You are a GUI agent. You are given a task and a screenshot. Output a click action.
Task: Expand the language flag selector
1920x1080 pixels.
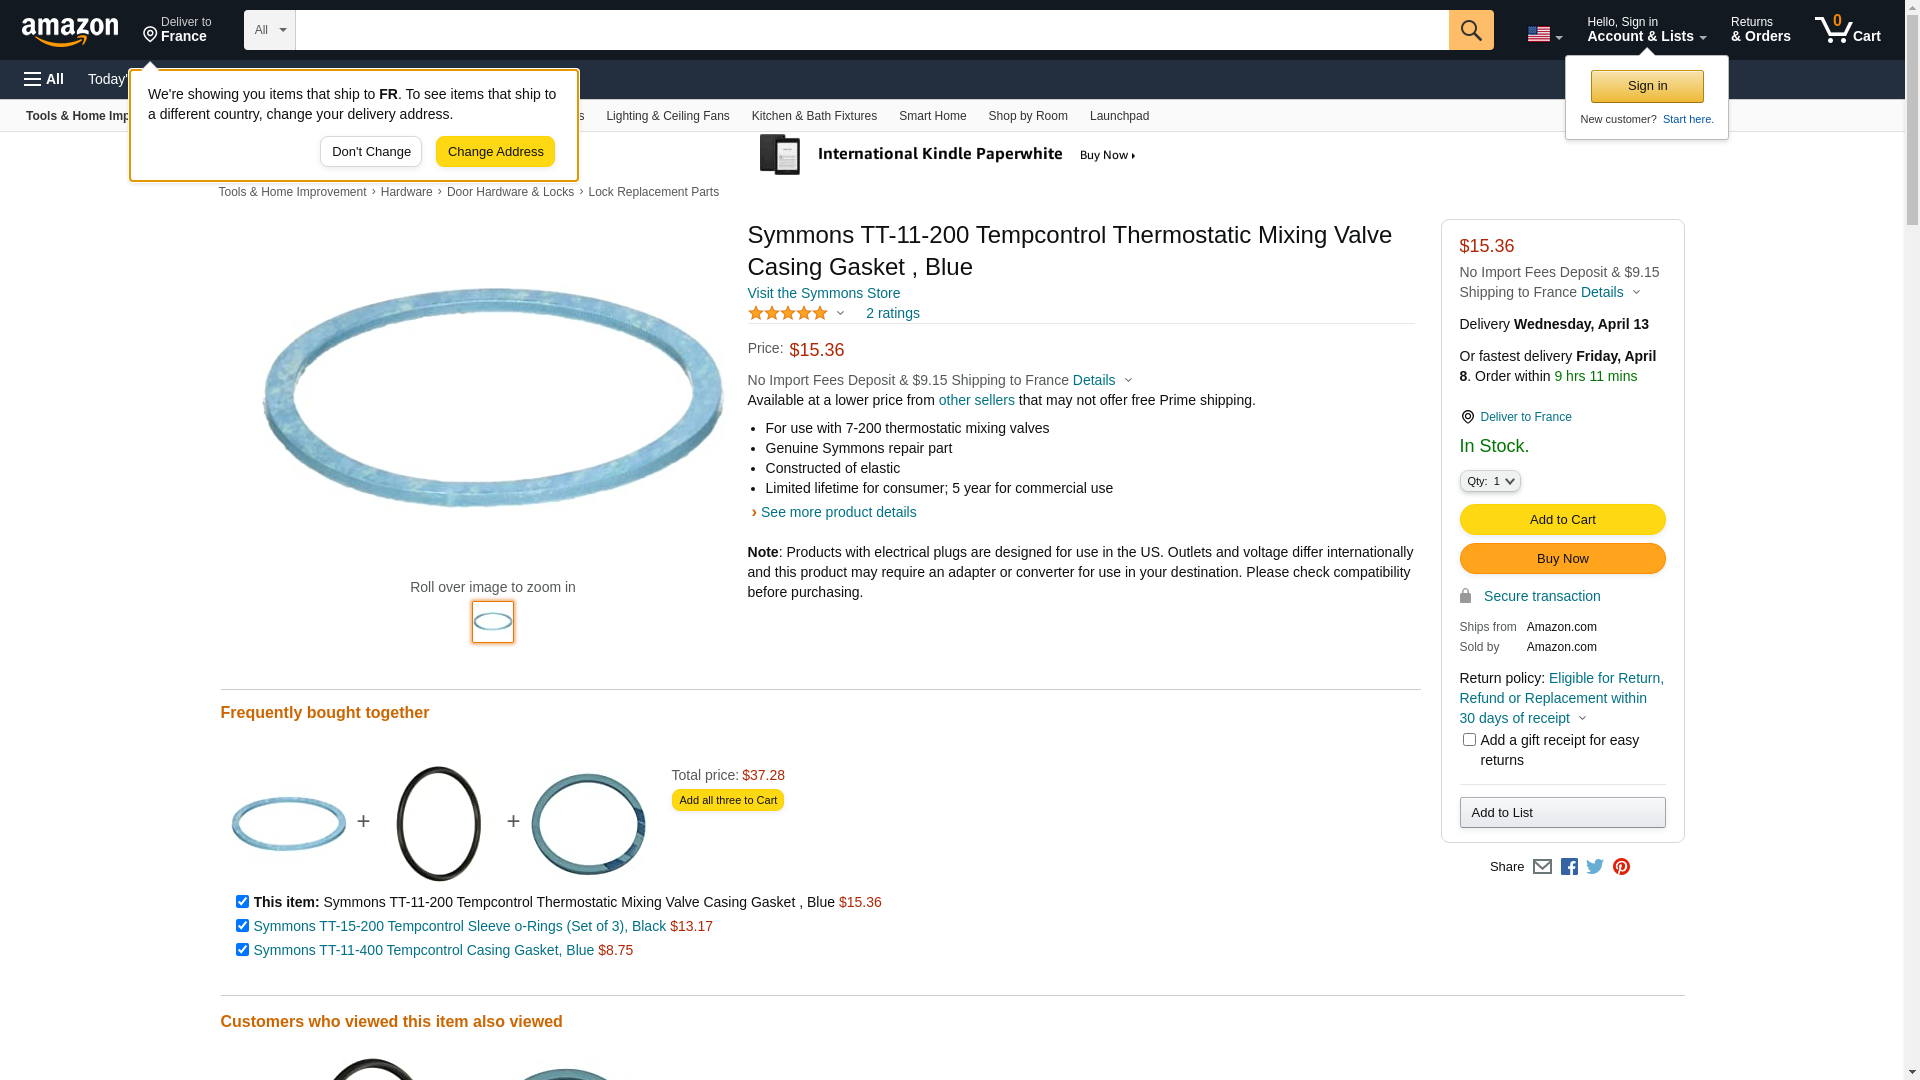[x=1544, y=34]
